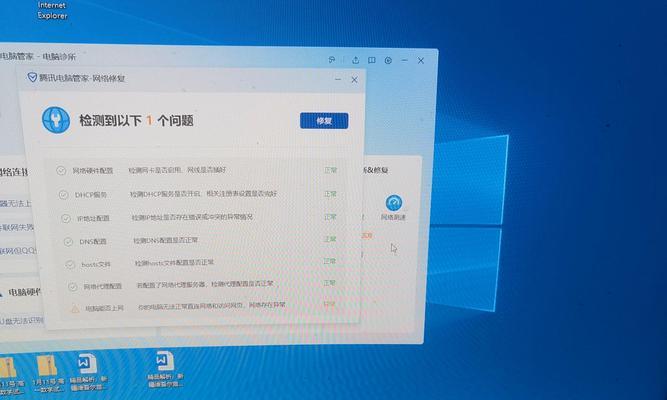Click 正常 status of 网络硬件配置 row
Screen dimensions: 667x400
330,170
